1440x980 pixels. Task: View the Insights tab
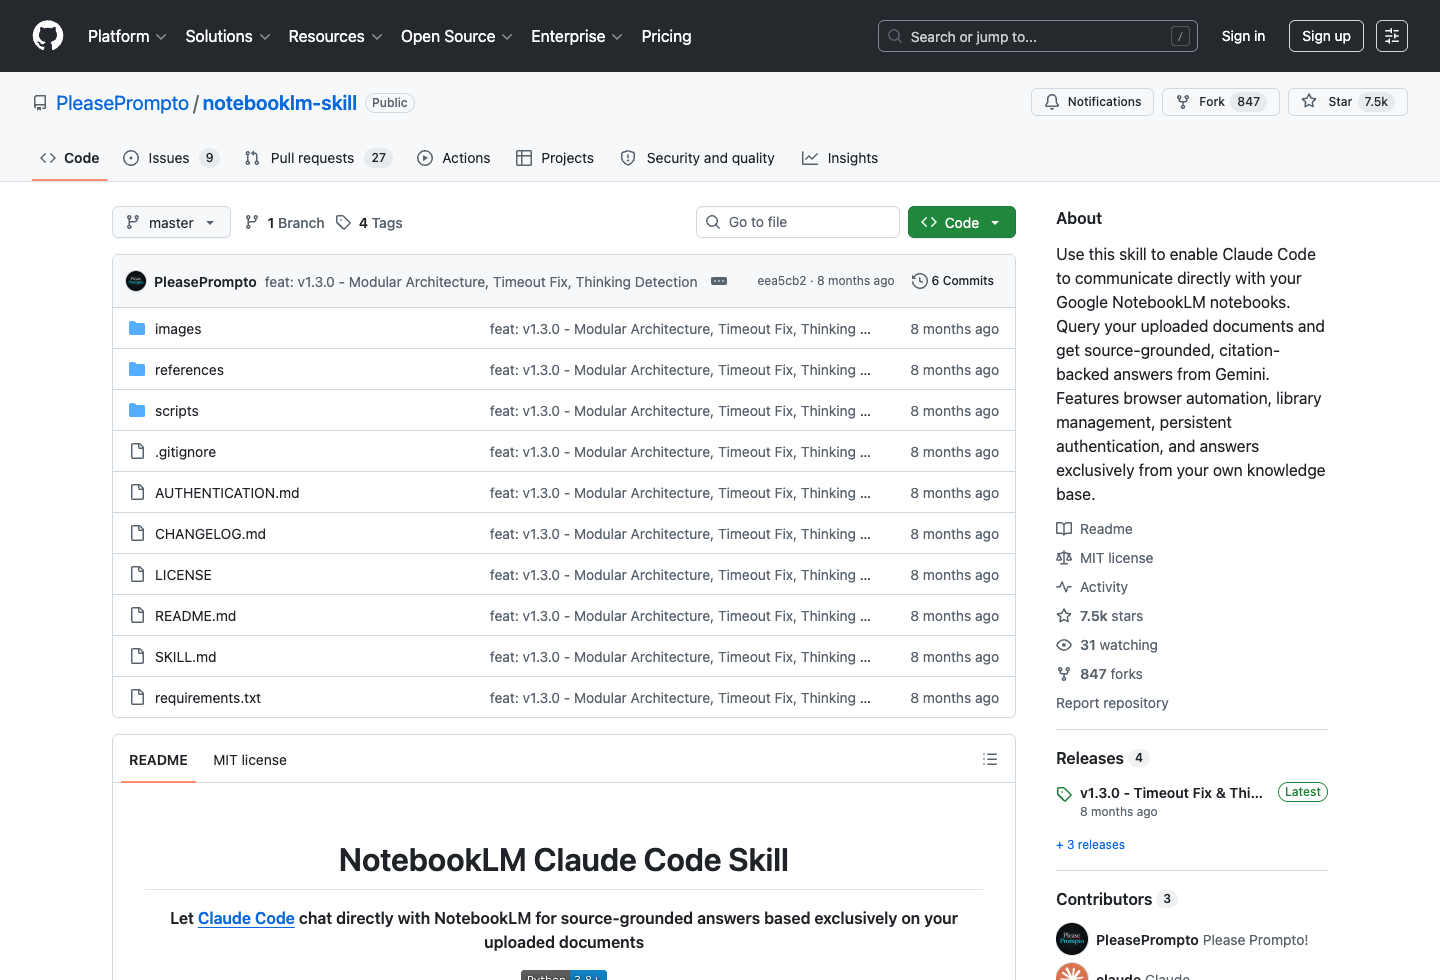(840, 158)
